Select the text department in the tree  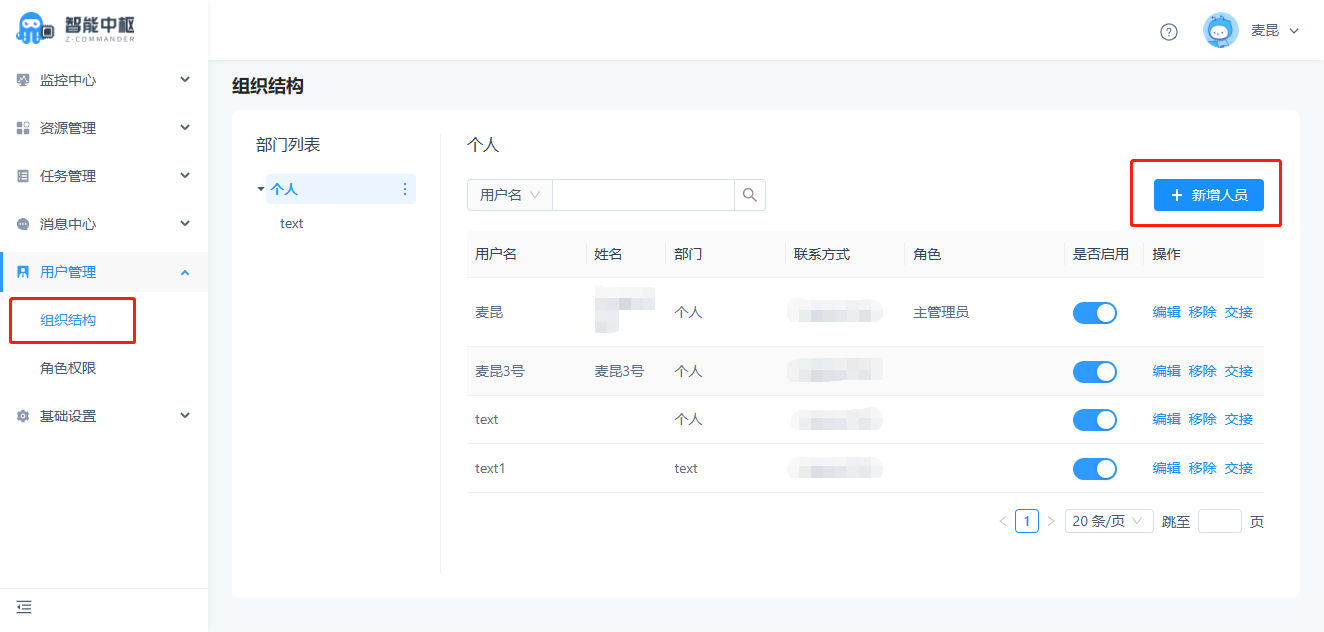pos(292,224)
